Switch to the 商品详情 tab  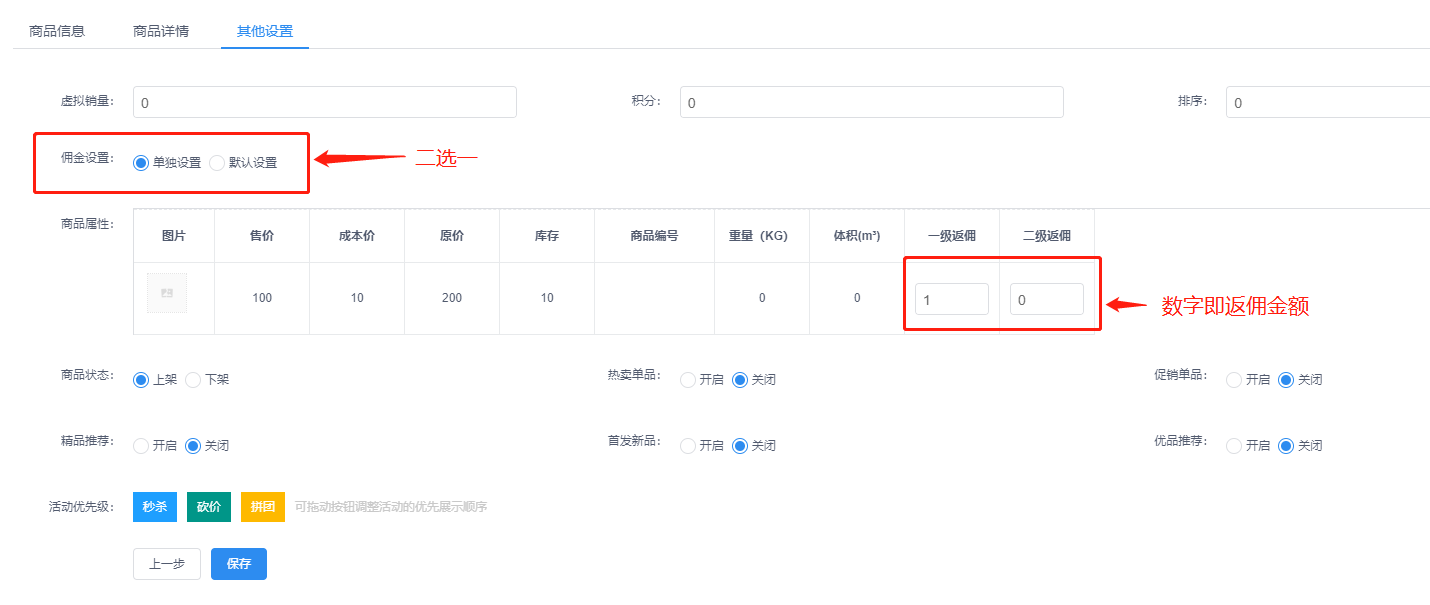point(161,31)
